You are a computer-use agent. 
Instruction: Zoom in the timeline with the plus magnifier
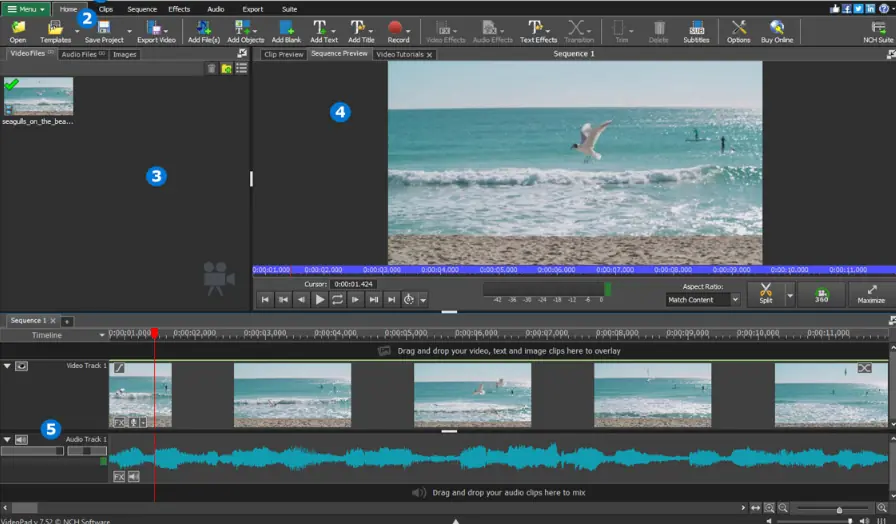click(x=882, y=508)
